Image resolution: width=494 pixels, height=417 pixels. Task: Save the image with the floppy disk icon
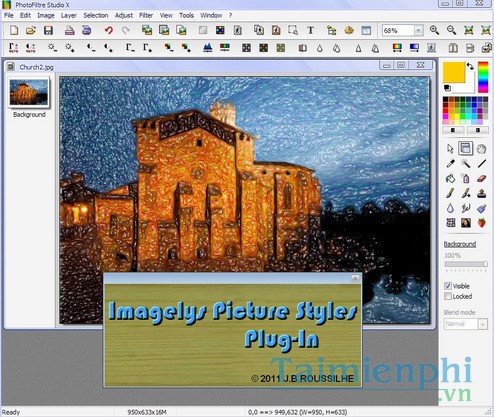(48, 30)
